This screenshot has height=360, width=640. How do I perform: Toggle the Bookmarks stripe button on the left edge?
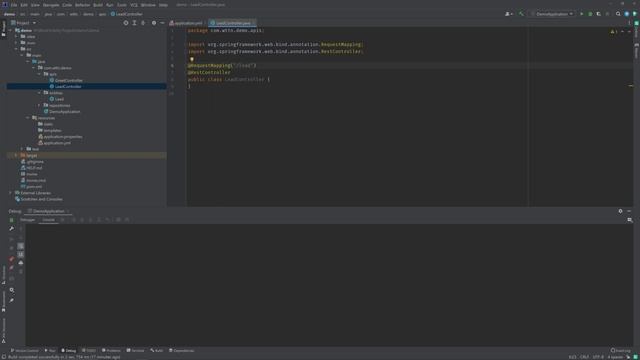(x=4, y=302)
